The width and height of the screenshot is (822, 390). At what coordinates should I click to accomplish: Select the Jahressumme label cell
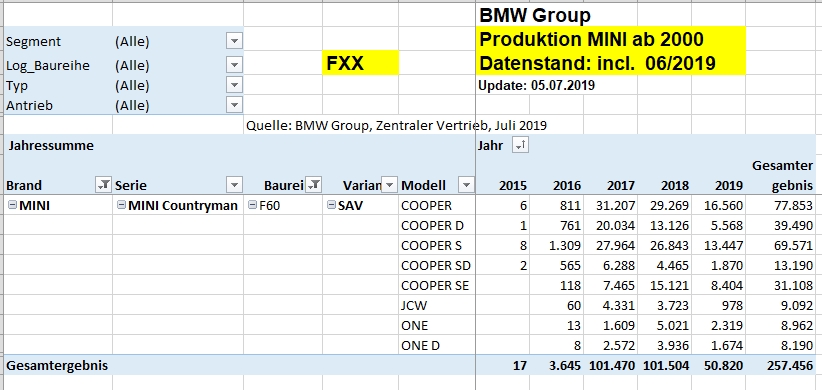pos(51,146)
